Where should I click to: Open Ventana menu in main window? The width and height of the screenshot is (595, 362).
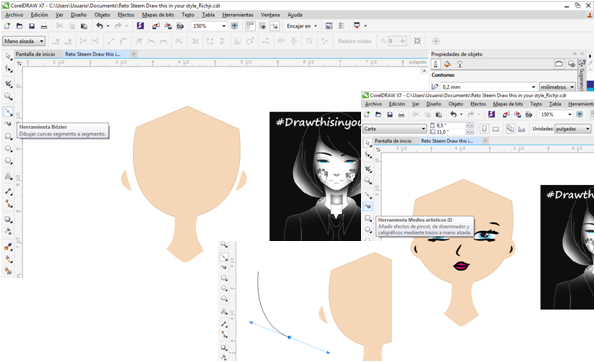click(x=270, y=15)
